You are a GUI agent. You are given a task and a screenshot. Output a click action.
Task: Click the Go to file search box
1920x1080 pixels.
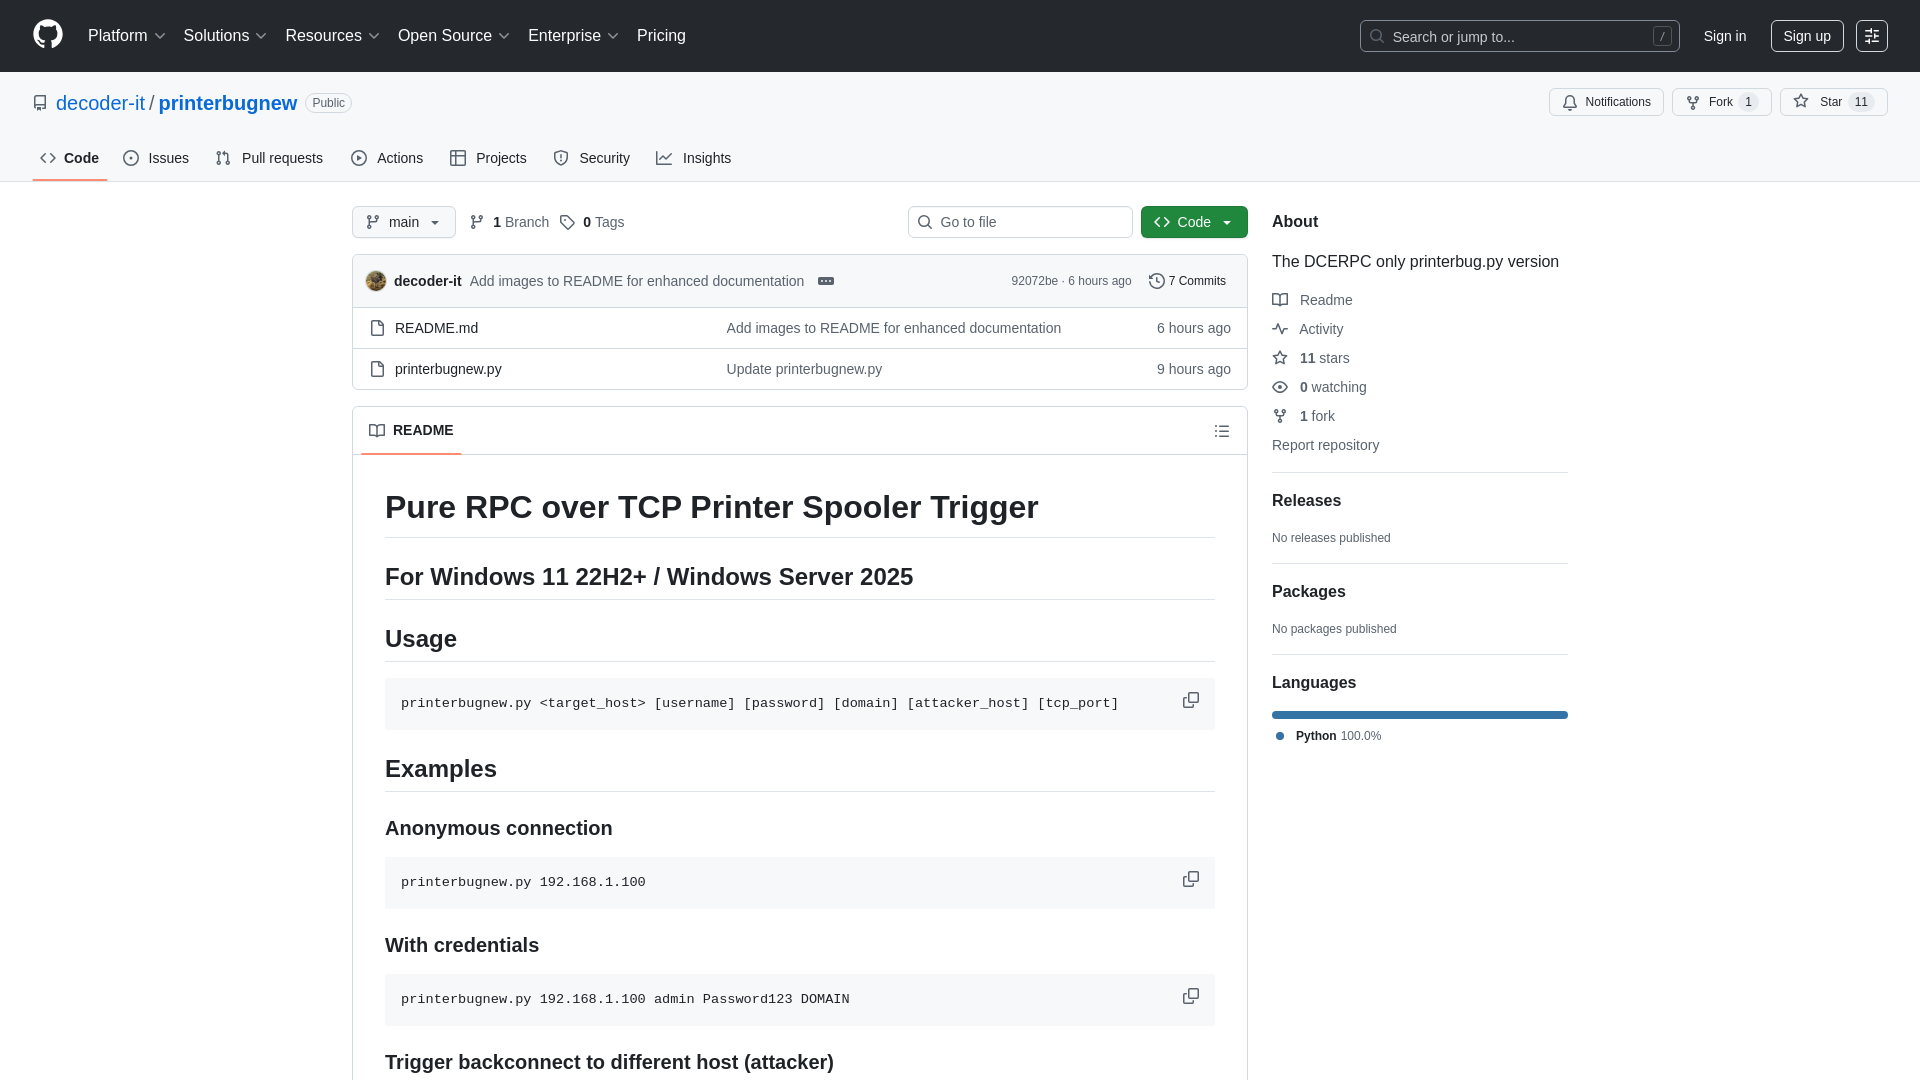tap(1020, 222)
